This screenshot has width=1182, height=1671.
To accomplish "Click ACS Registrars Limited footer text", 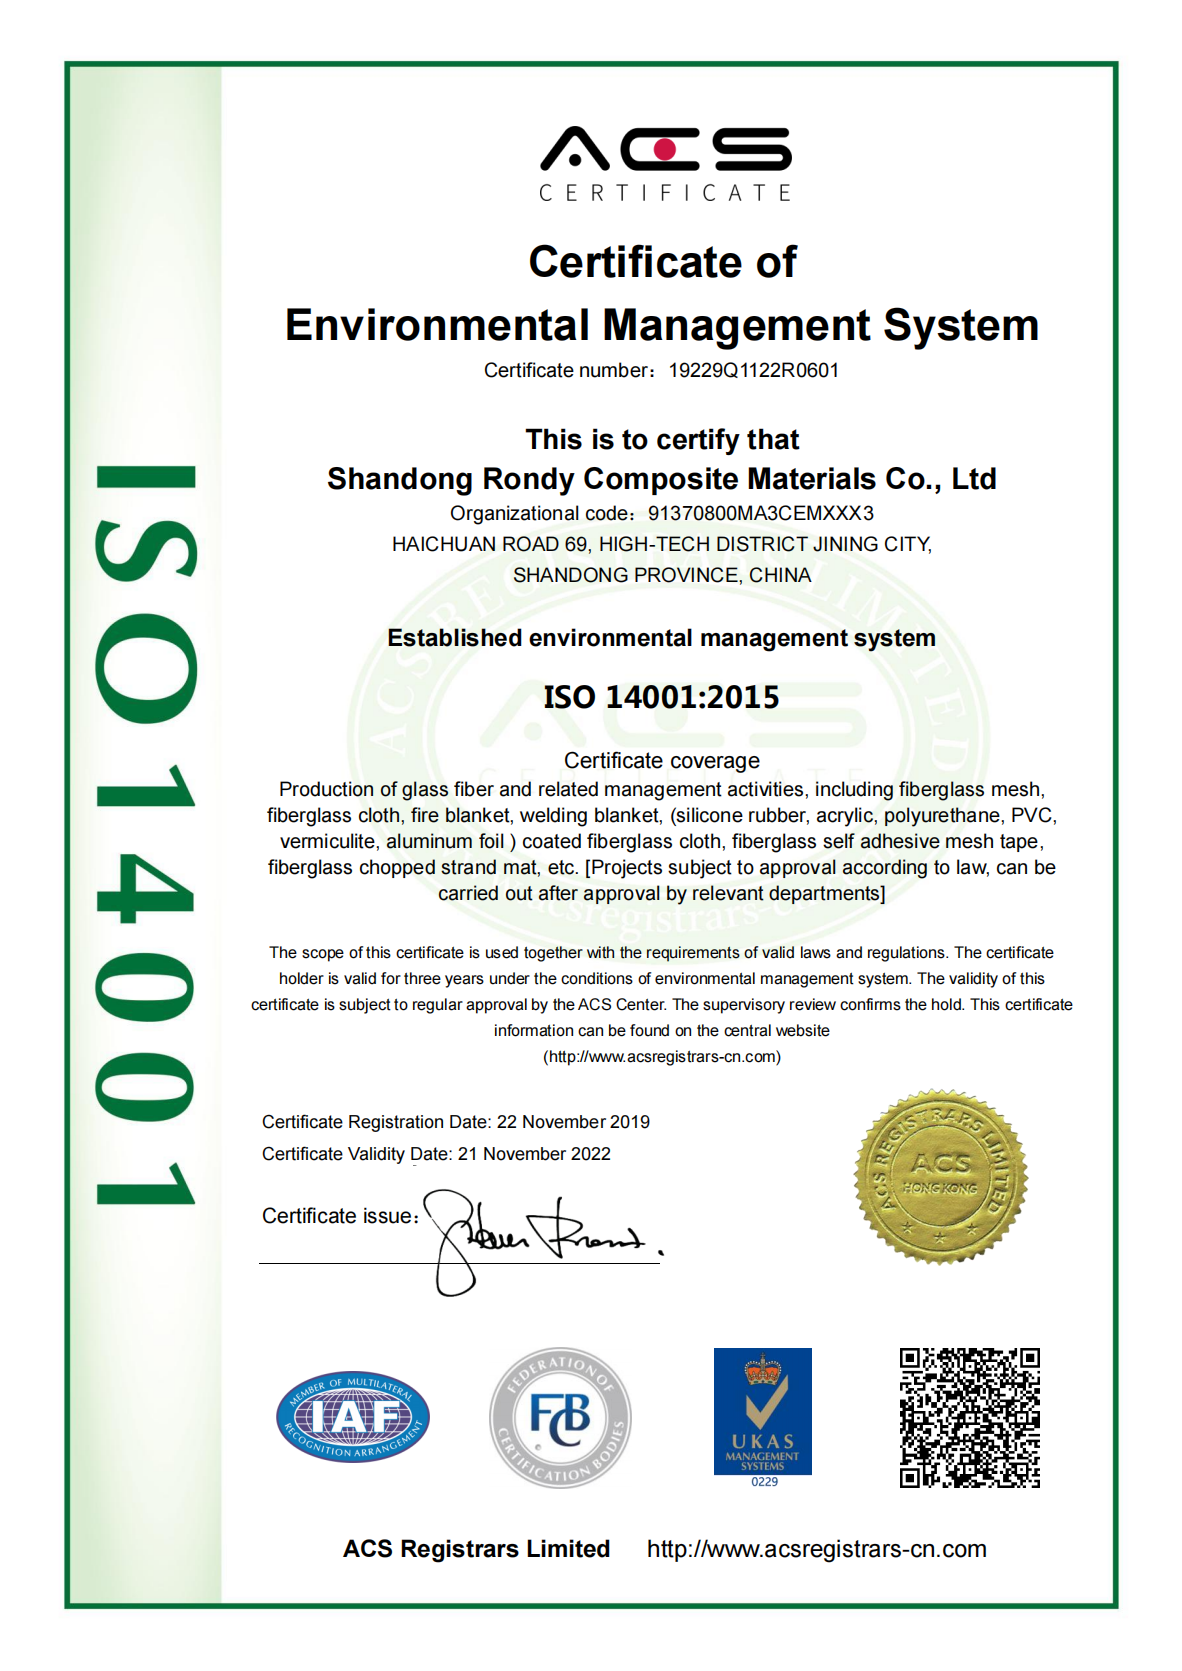I will tap(477, 1549).
